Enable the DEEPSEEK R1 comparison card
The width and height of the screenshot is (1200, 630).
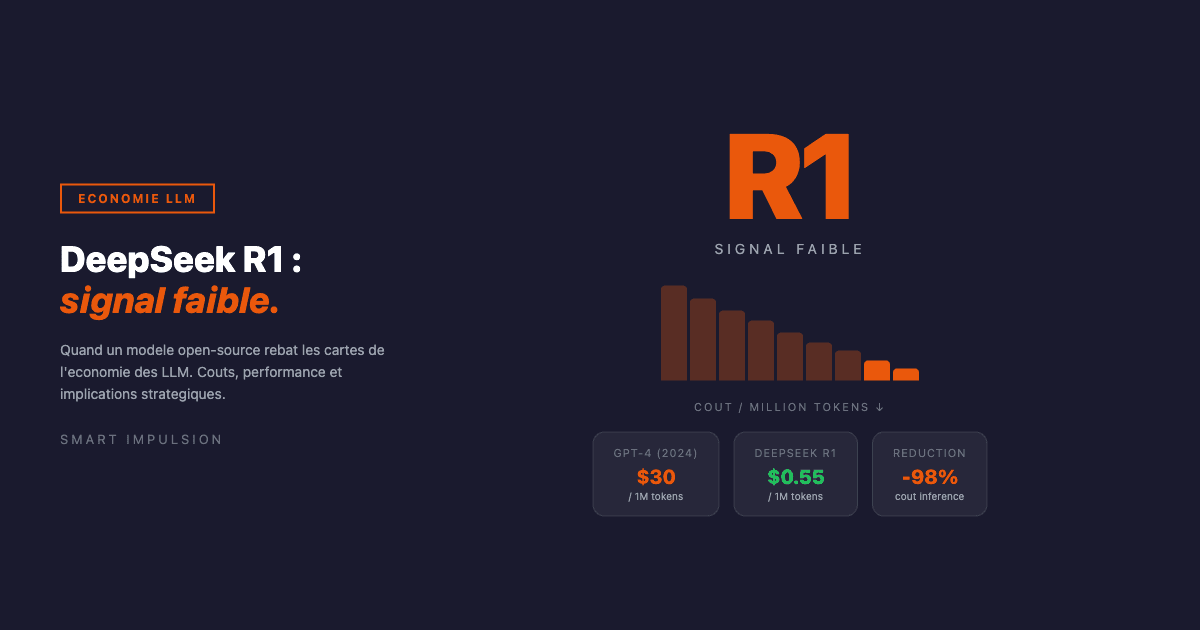[x=796, y=474]
